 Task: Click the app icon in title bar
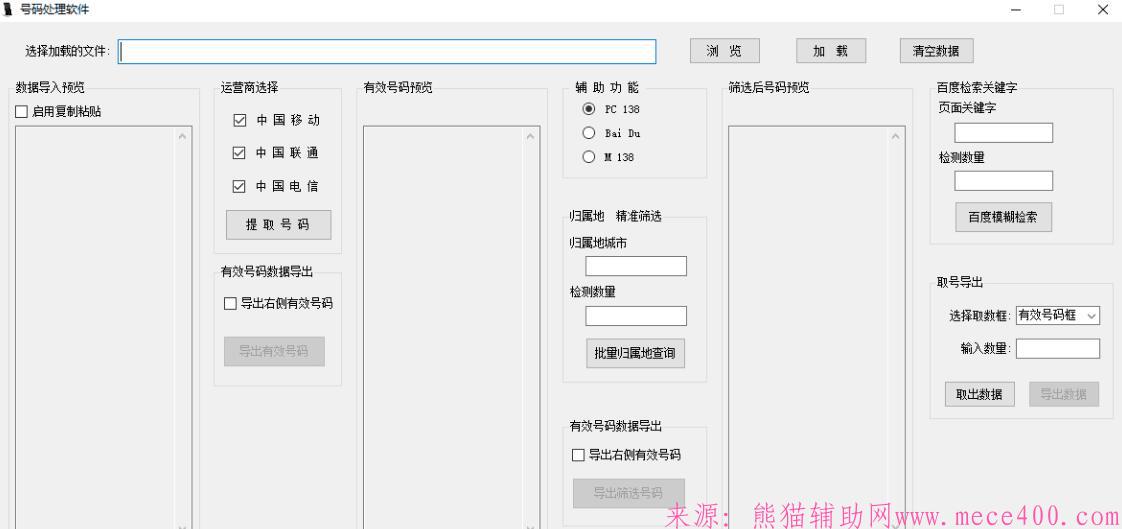9,9
